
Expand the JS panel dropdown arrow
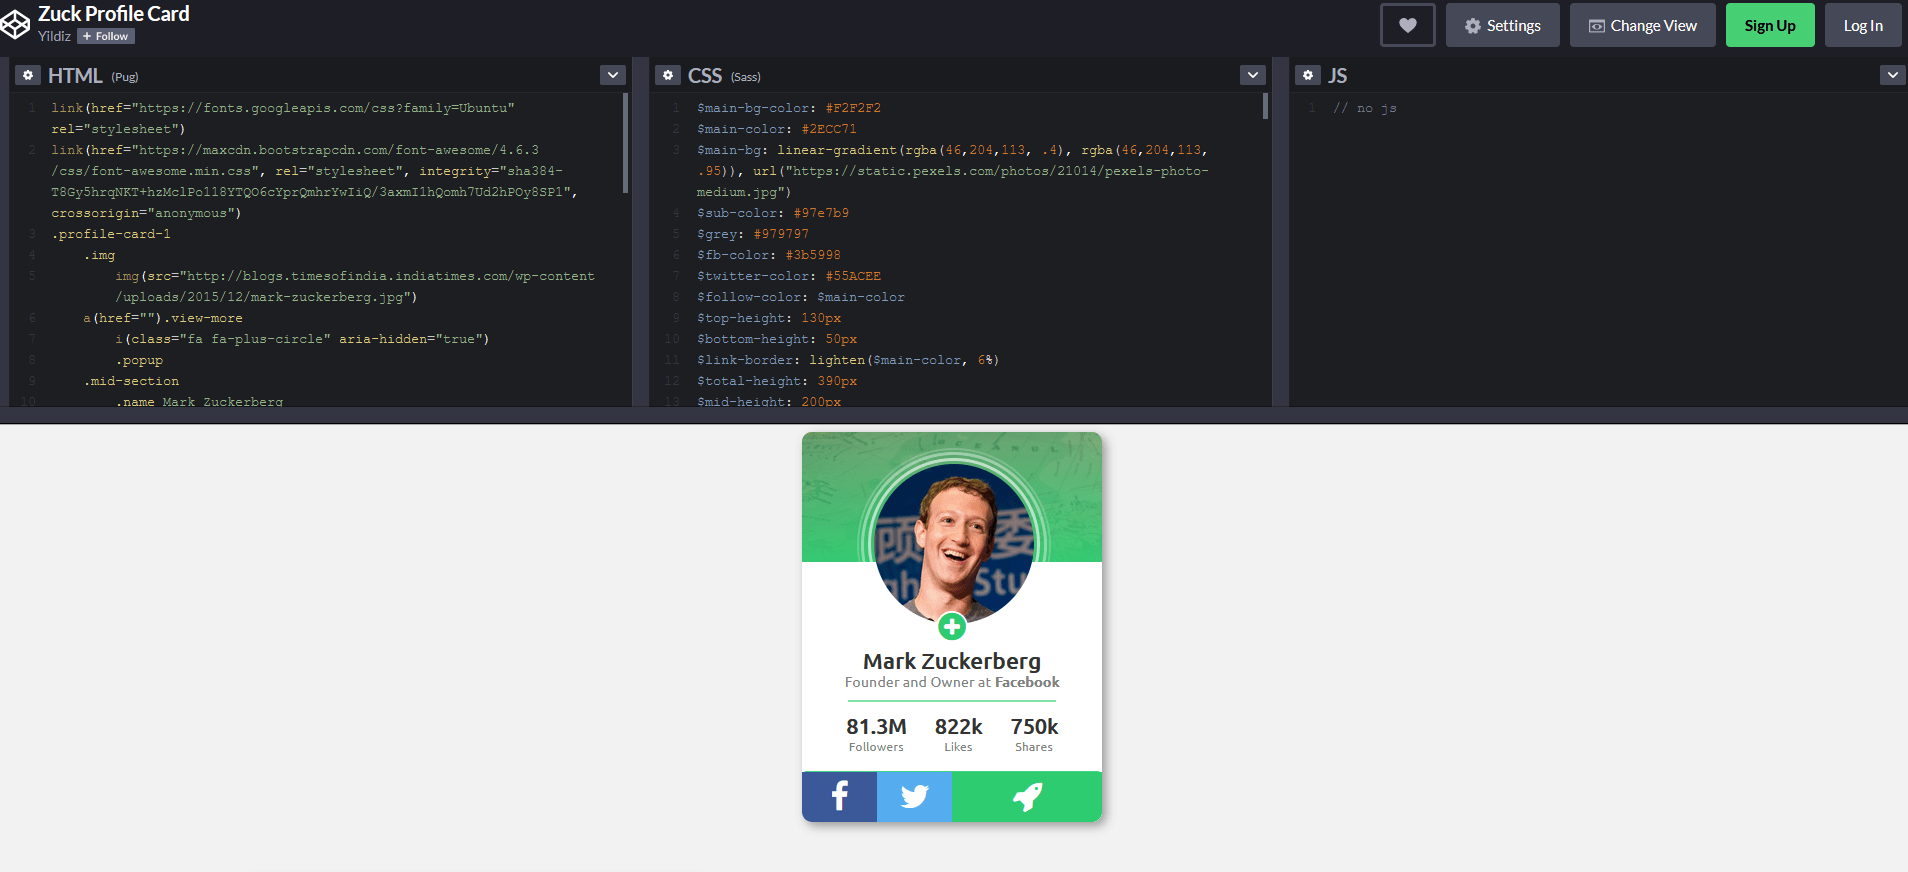(x=1892, y=75)
